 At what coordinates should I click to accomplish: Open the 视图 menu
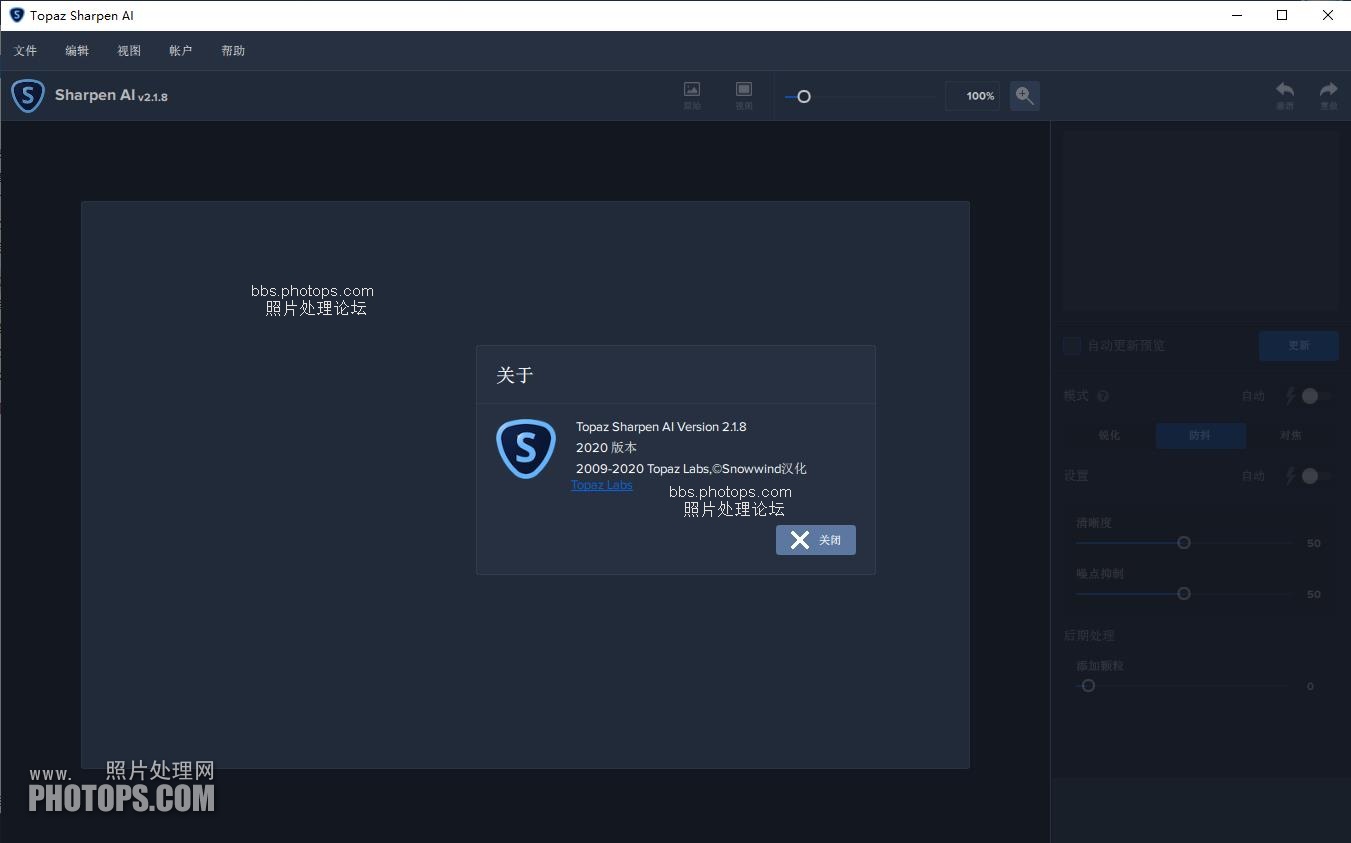pyautogui.click(x=129, y=51)
